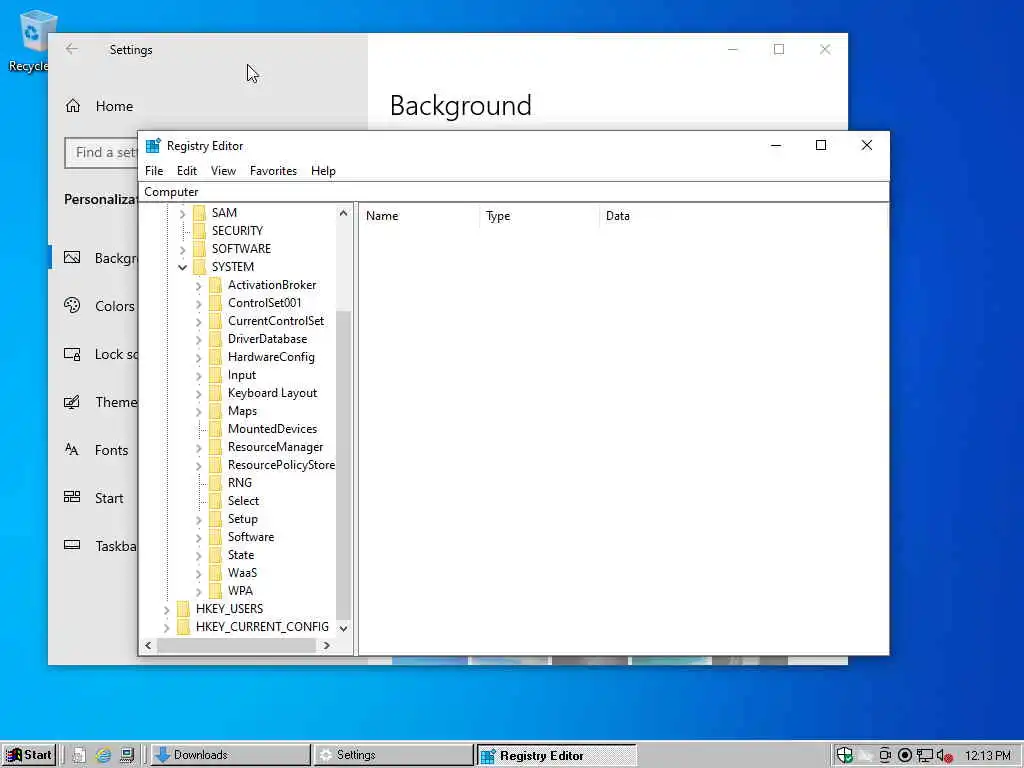This screenshot has width=1024, height=768.
Task: Click the Type column header
Action: [539, 216]
